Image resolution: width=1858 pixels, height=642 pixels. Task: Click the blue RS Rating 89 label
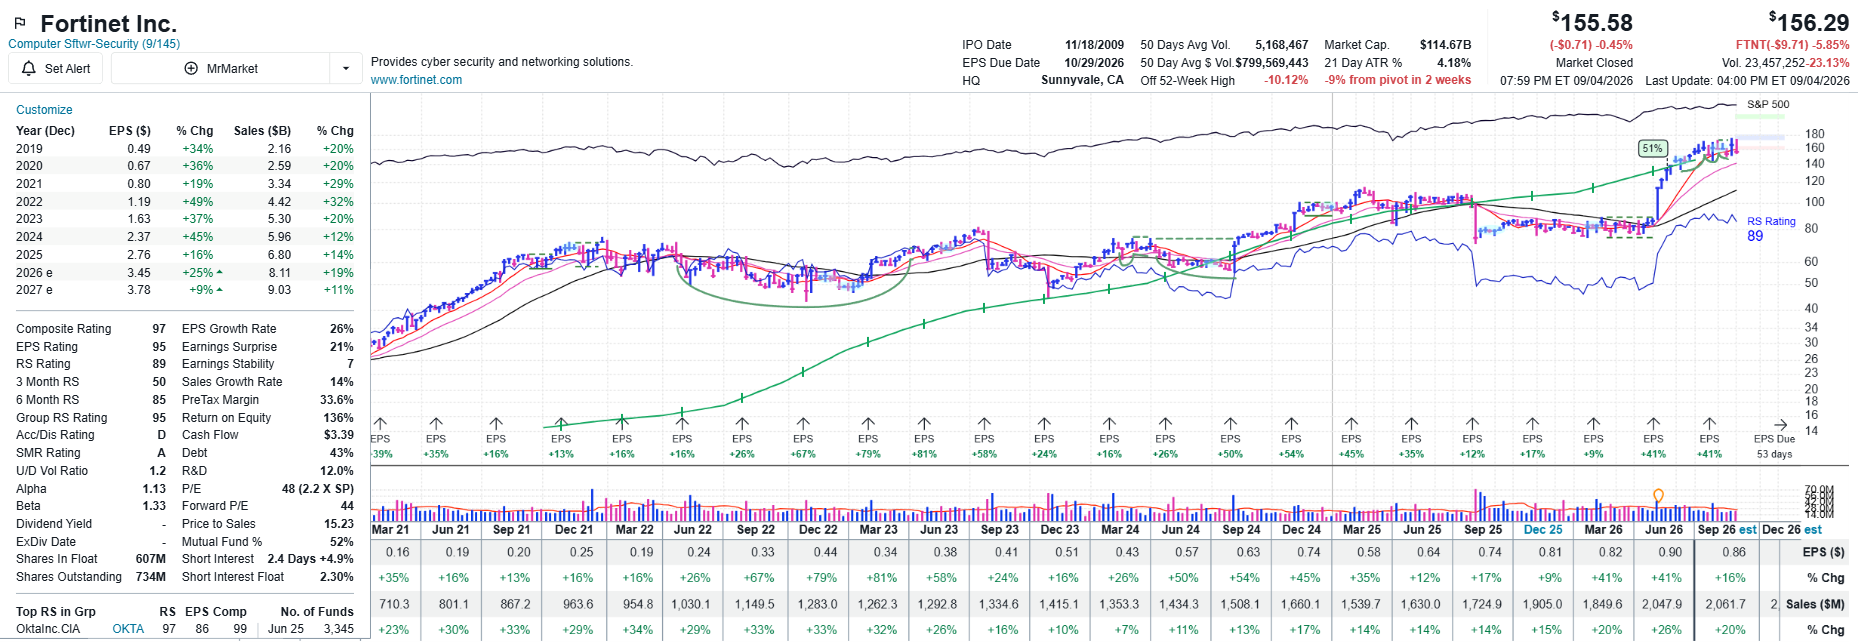coord(1771,229)
